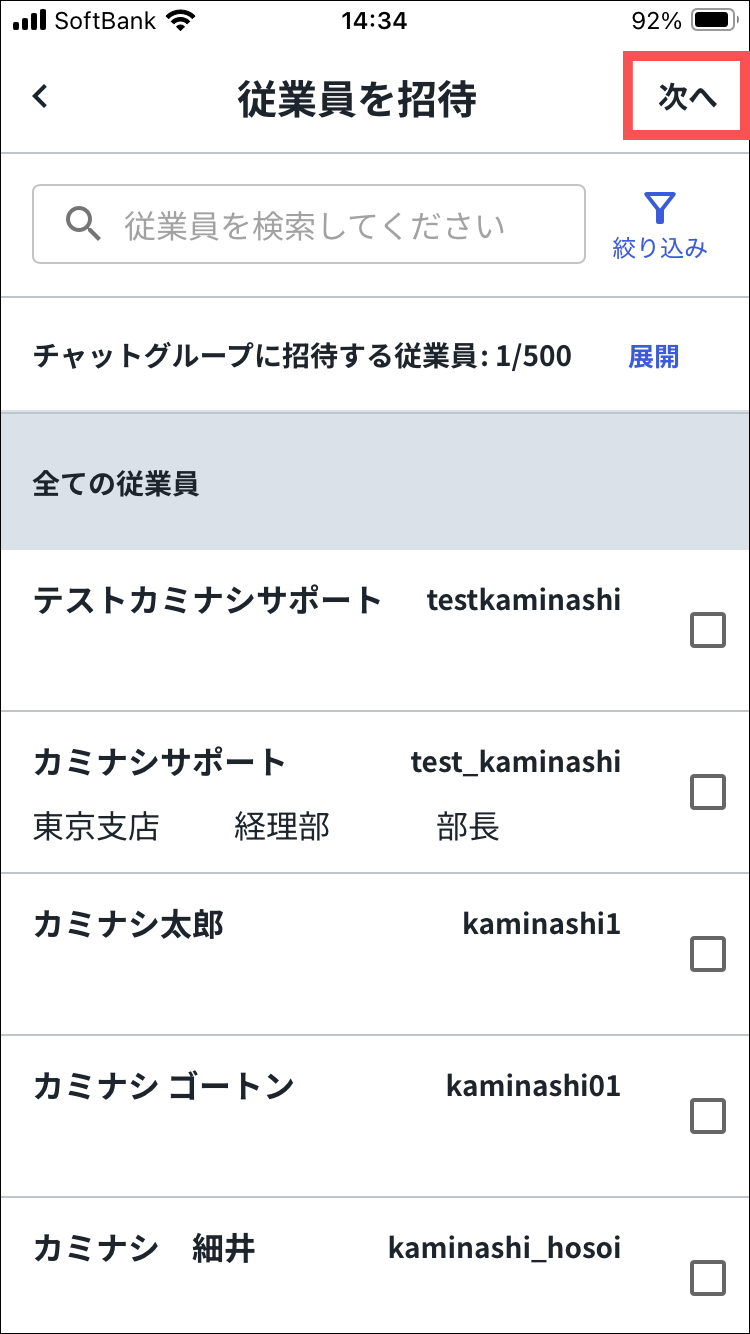This screenshot has width=750, height=1334.
Task: Check the カミナシ ゴートン checkbox
Action: coord(708,1116)
